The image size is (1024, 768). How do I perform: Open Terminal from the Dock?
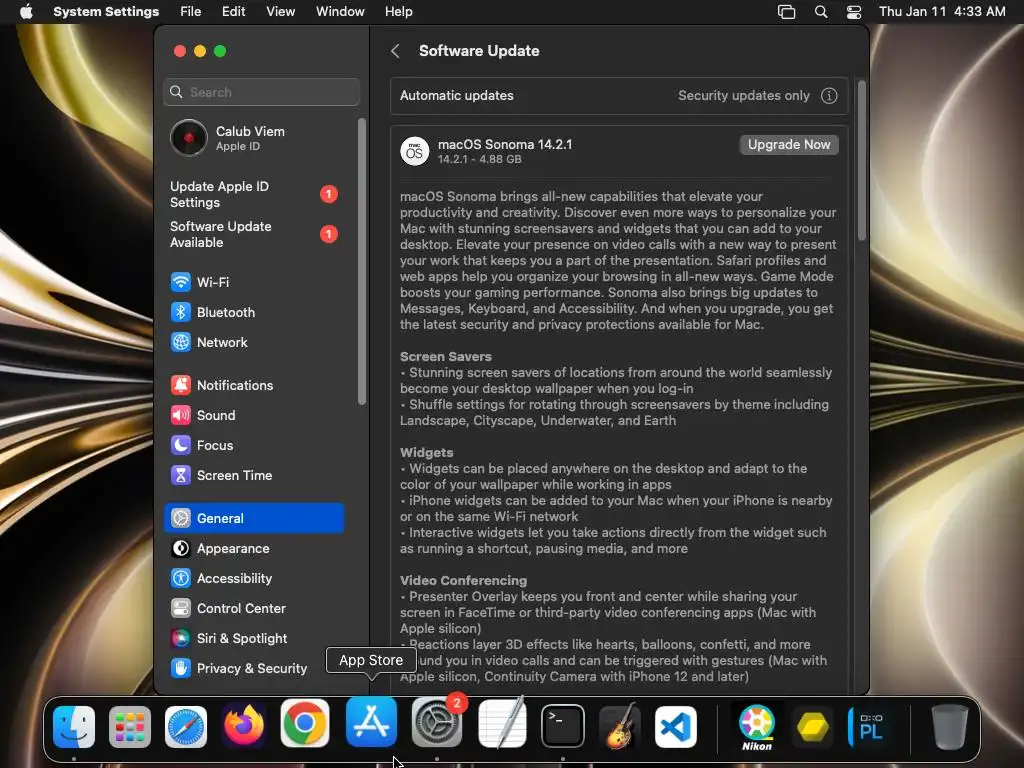pos(562,726)
